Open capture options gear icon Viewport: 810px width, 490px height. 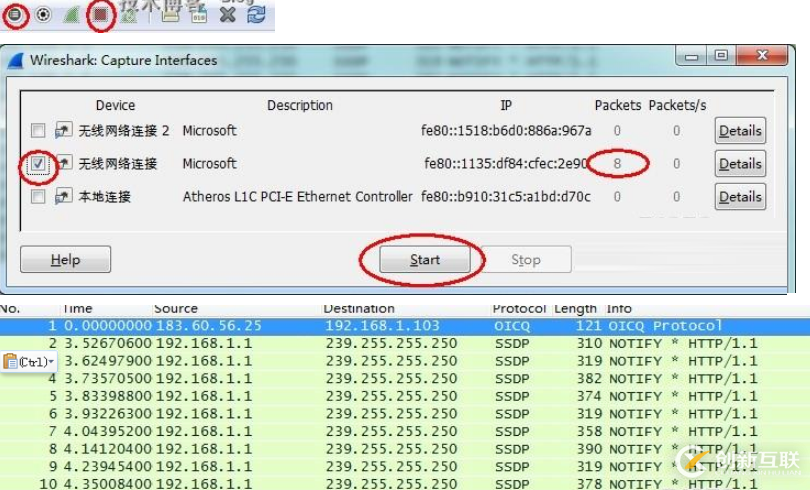[43, 14]
